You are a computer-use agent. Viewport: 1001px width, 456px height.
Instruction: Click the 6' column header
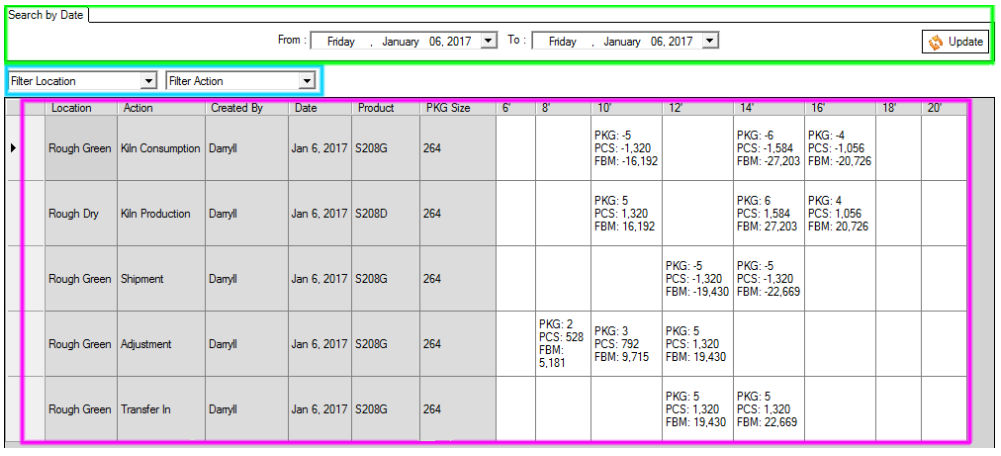[x=516, y=108]
